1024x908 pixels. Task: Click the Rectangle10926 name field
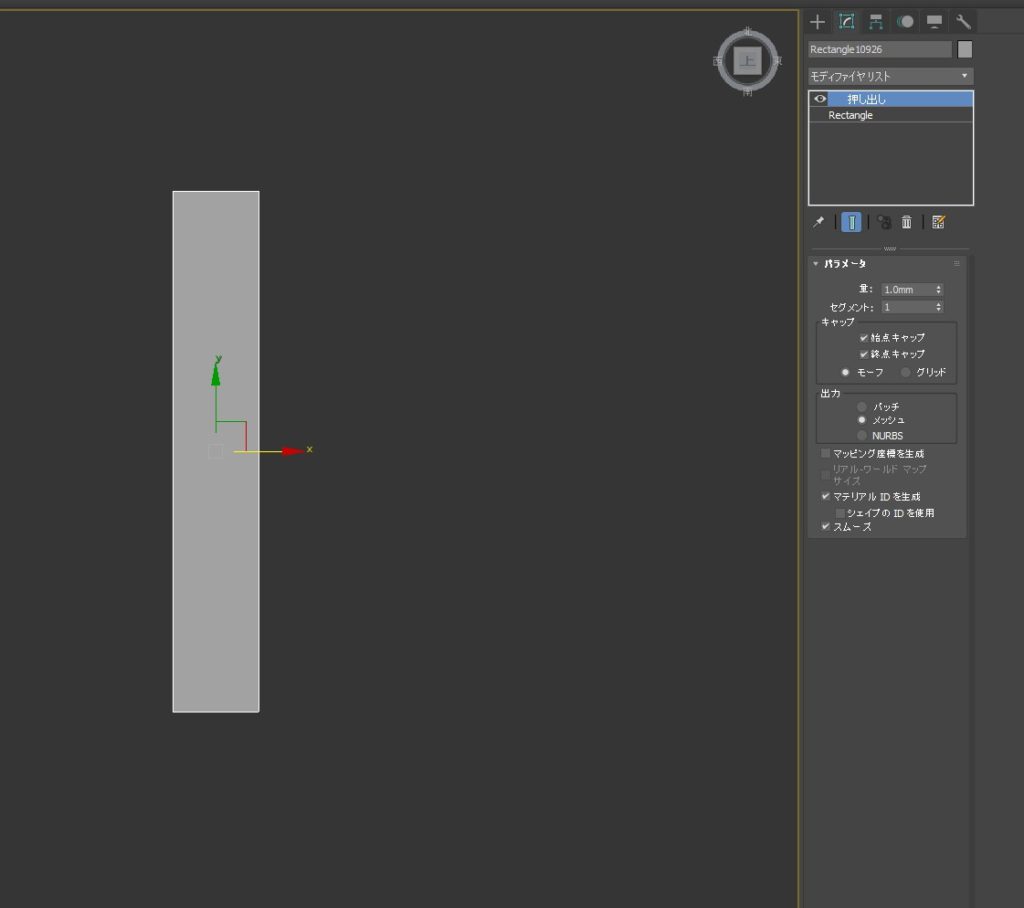click(x=879, y=49)
